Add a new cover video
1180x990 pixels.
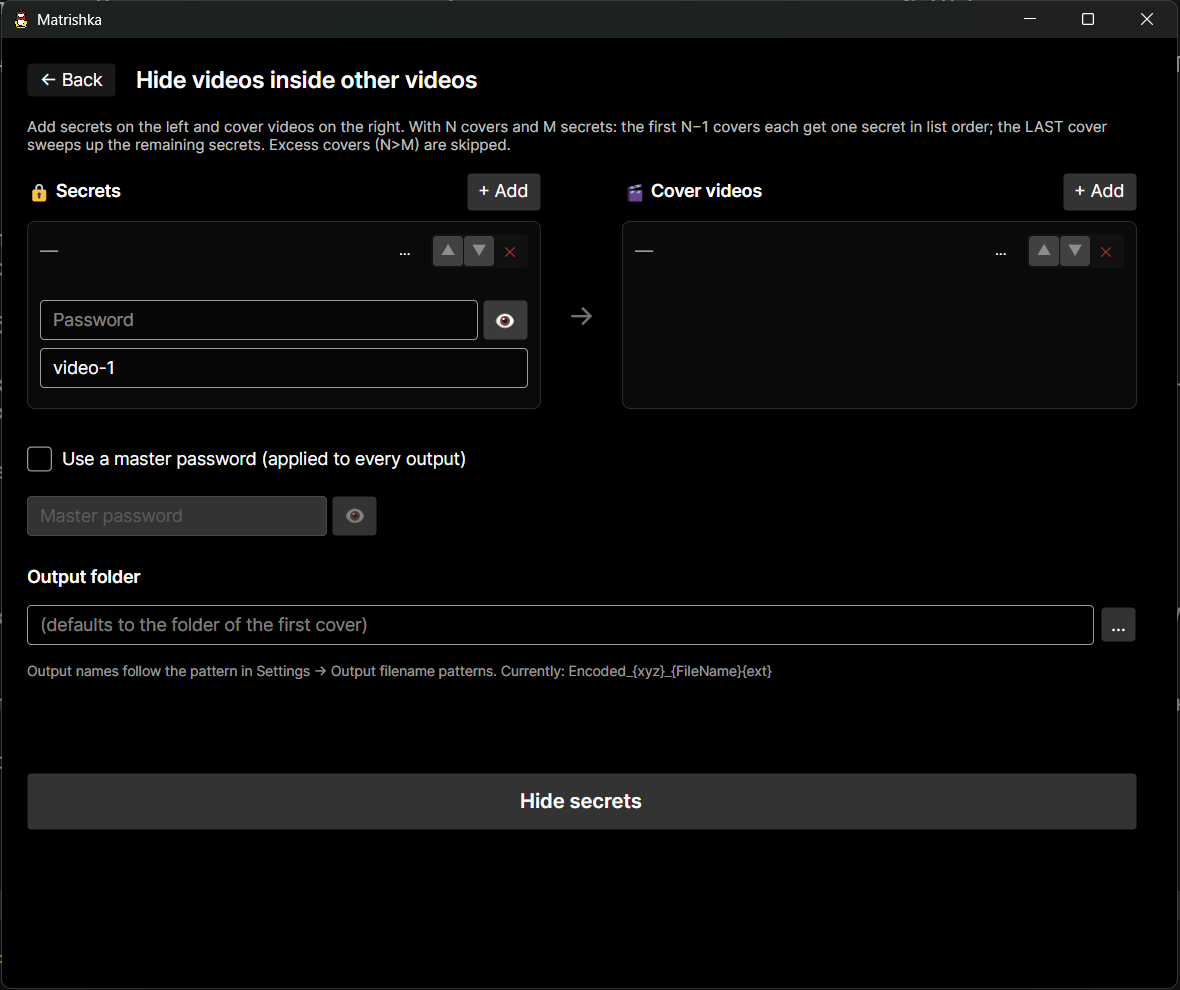(1099, 192)
